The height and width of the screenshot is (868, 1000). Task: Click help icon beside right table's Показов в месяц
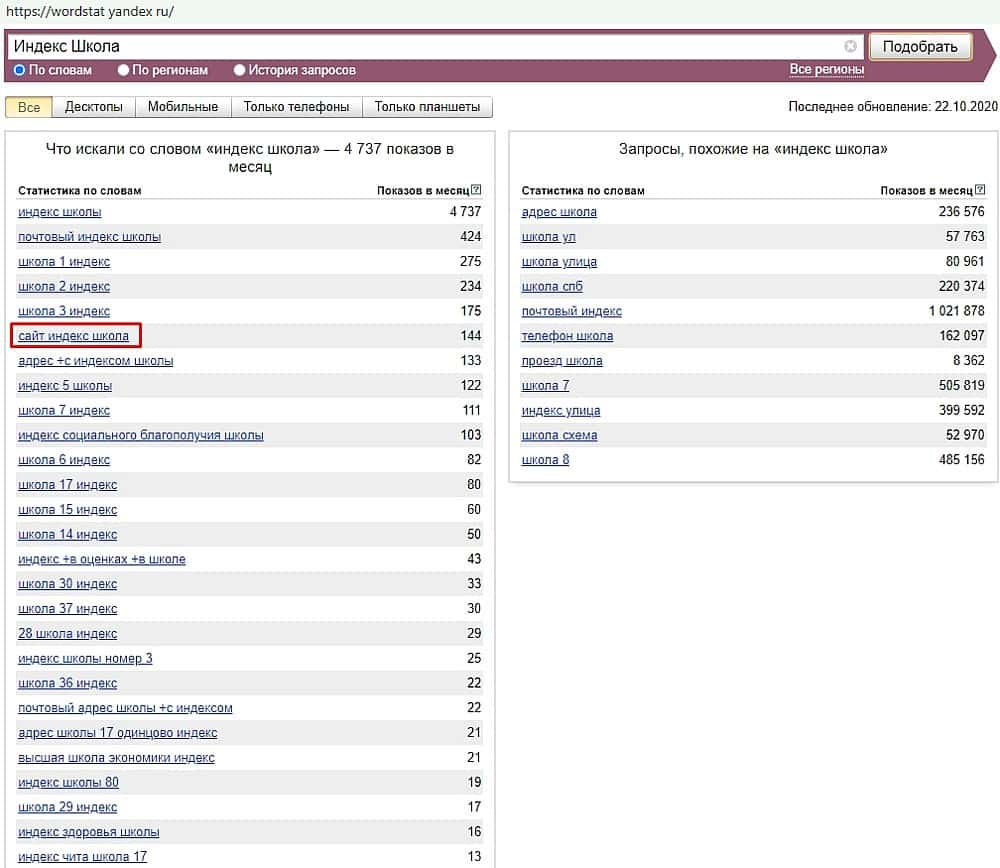coord(980,190)
